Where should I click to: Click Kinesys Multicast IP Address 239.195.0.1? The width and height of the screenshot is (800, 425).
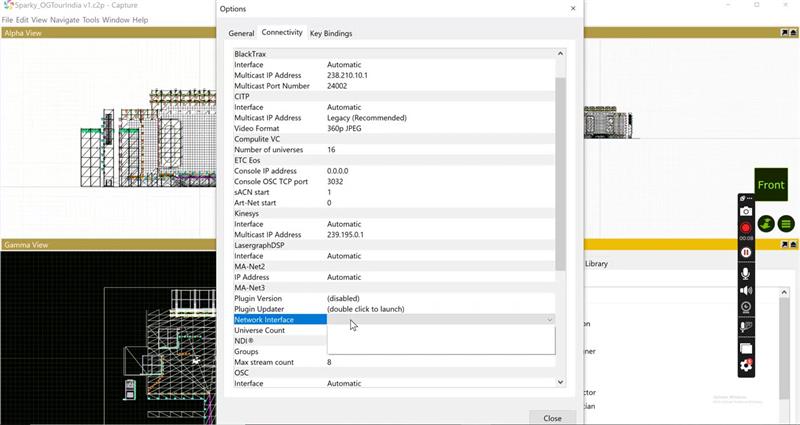pyautogui.click(x=345, y=235)
